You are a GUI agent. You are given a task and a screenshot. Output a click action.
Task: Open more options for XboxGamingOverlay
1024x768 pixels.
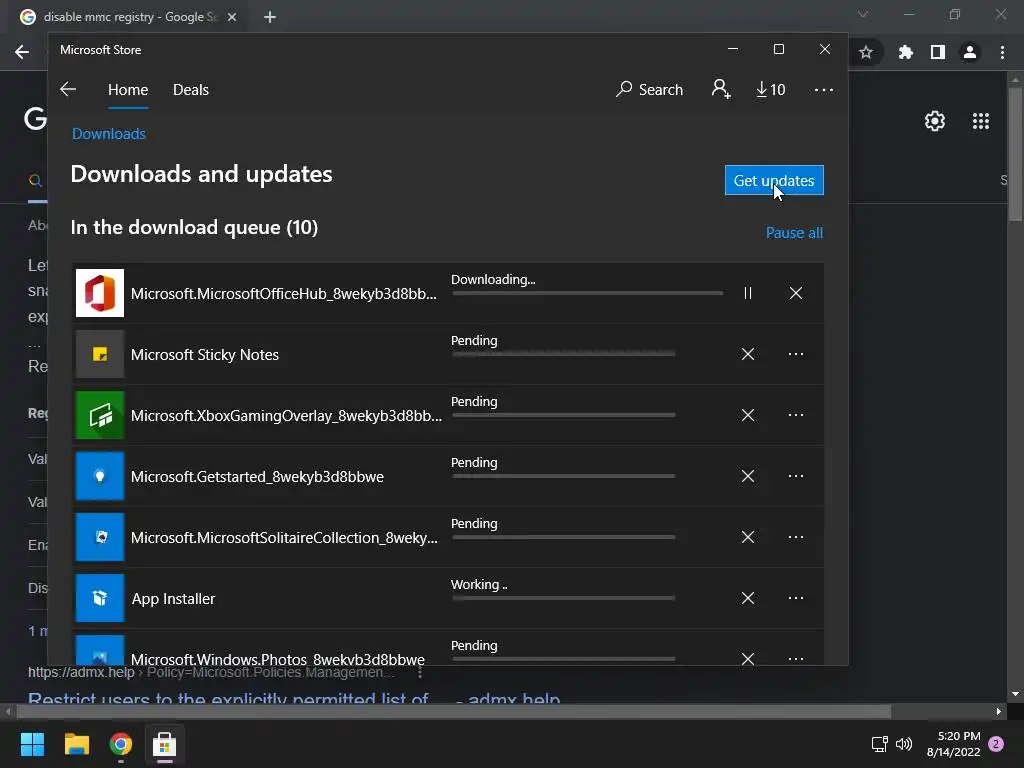coord(795,415)
